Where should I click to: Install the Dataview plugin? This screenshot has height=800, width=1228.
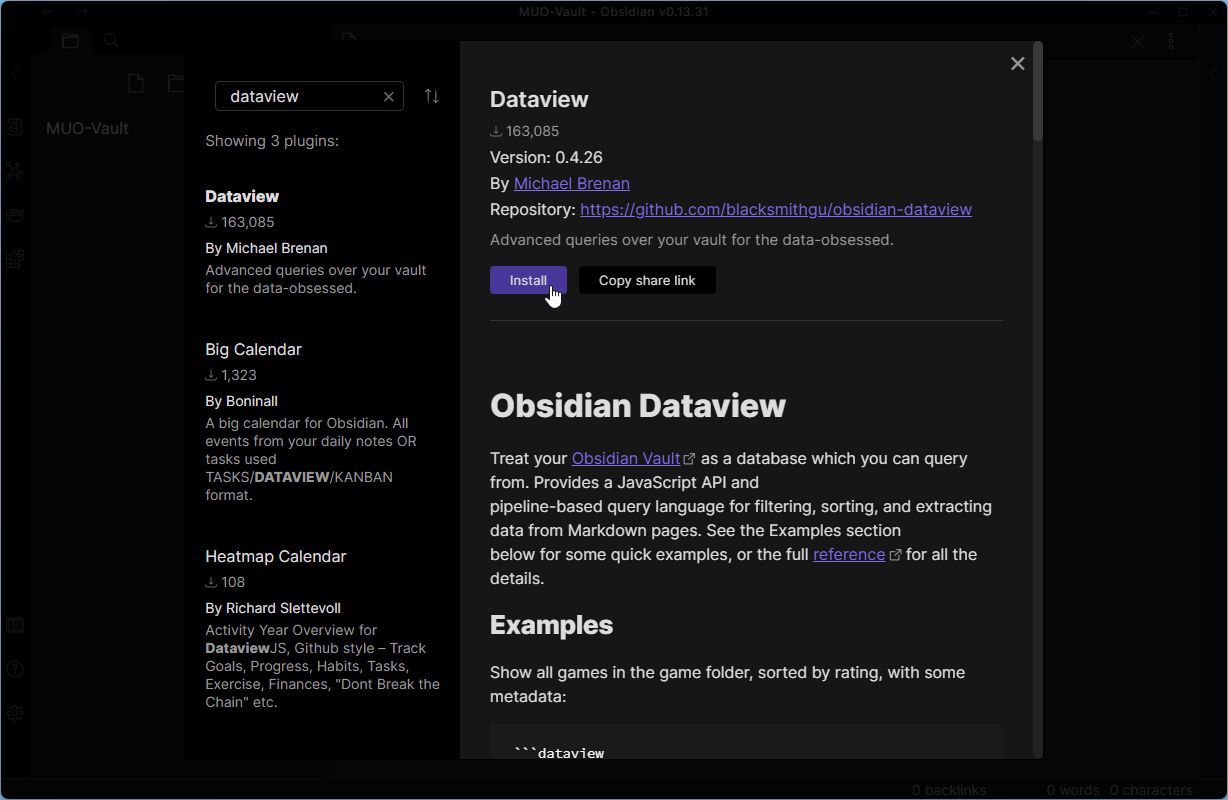coord(528,280)
